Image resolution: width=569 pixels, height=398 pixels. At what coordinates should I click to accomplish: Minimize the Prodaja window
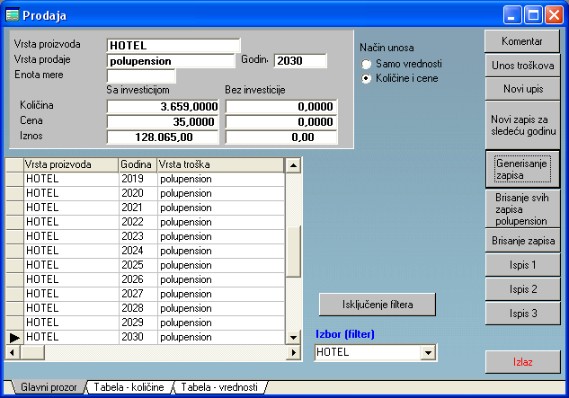click(512, 15)
